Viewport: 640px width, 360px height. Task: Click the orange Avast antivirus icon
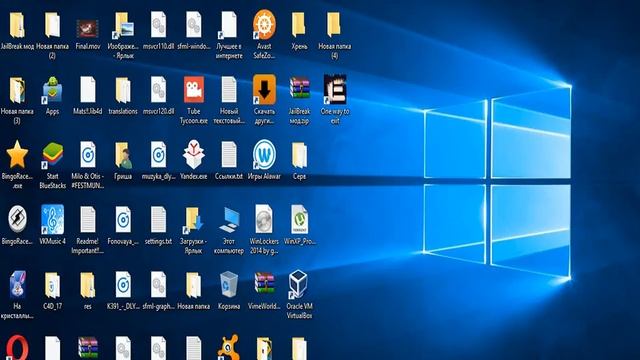click(229, 348)
